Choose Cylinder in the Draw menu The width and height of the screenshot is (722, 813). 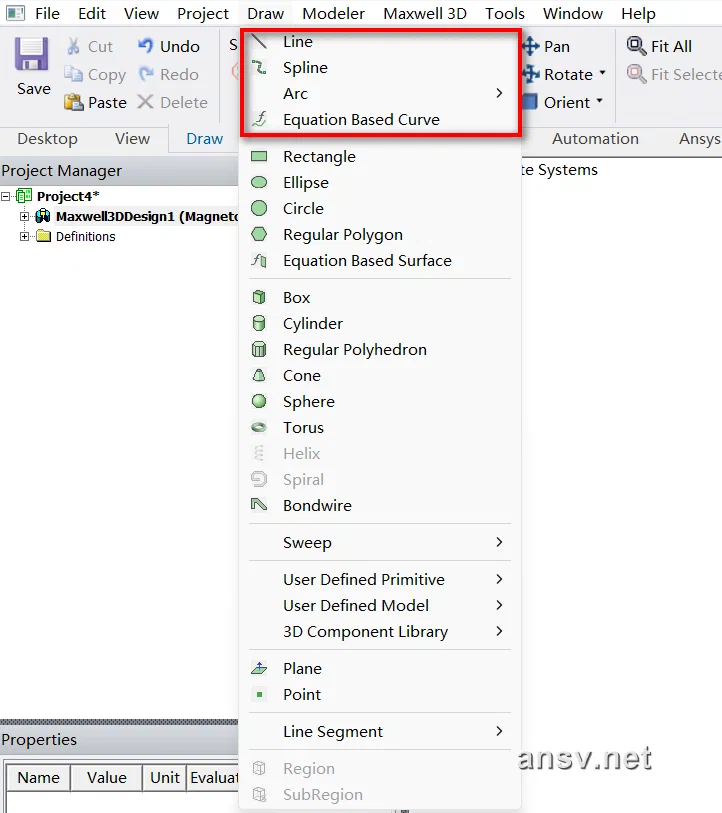click(x=380, y=324)
